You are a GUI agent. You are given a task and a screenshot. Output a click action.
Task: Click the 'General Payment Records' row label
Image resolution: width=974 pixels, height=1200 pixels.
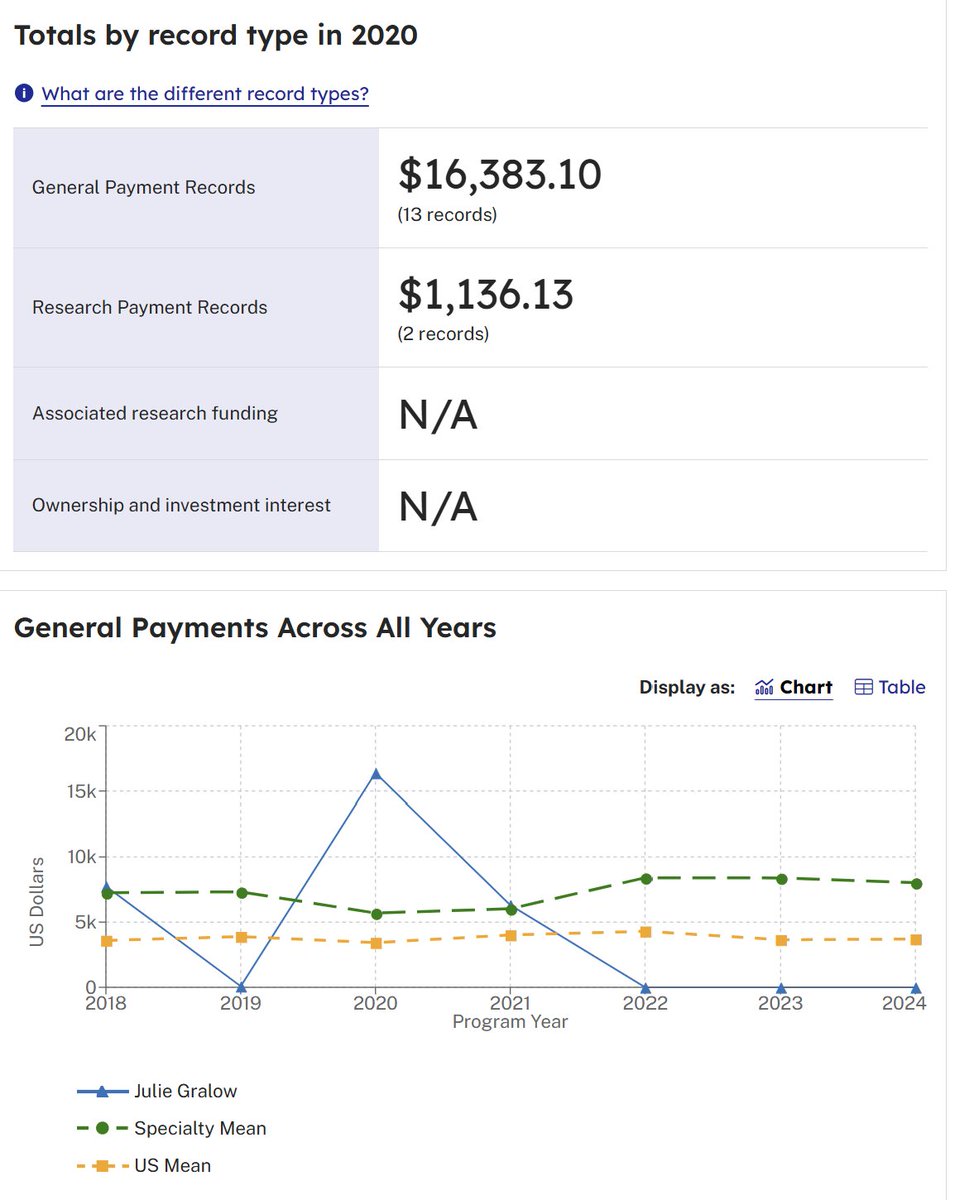[x=144, y=187]
